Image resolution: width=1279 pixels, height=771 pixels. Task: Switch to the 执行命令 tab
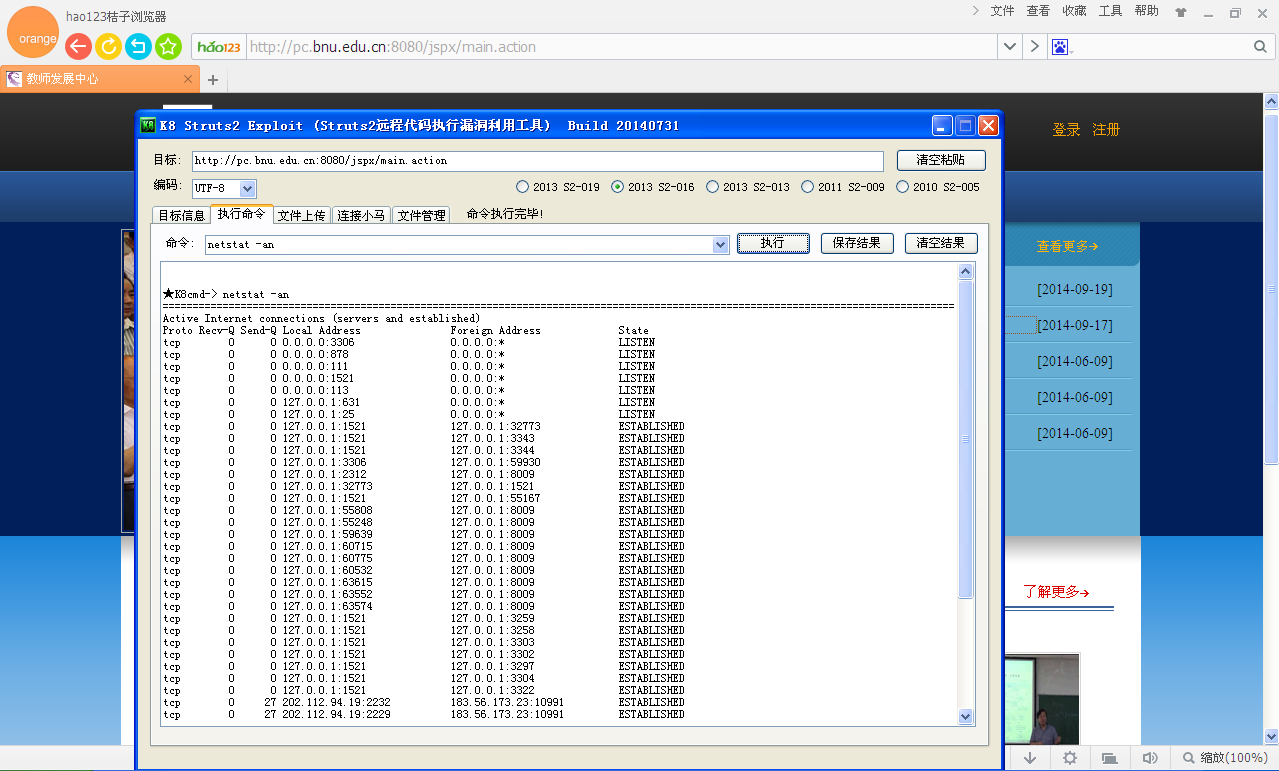click(241, 214)
